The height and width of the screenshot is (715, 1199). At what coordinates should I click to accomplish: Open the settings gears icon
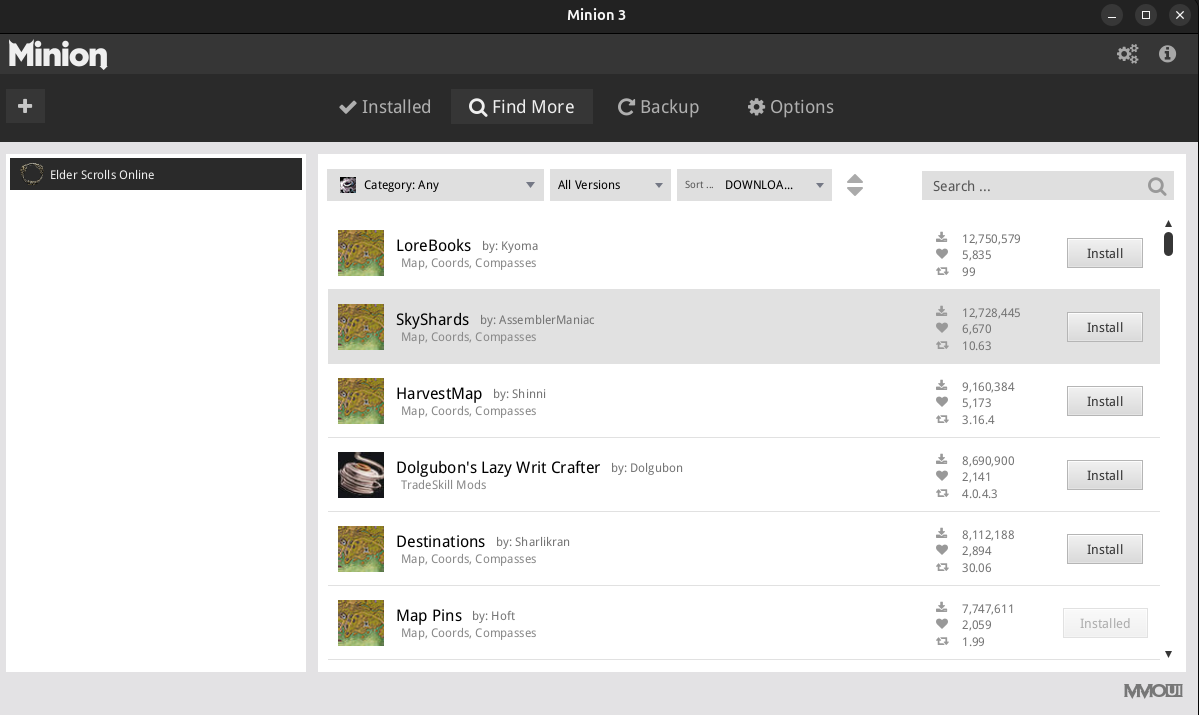1127,54
